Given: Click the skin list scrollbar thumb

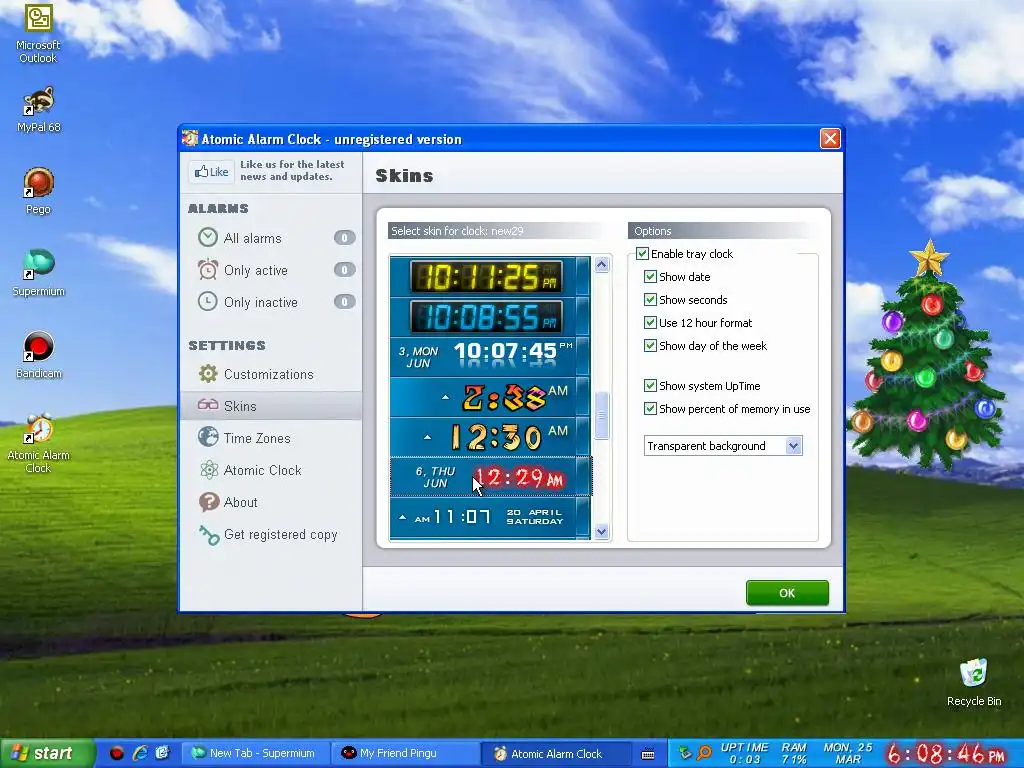Looking at the screenshot, I should 601,415.
